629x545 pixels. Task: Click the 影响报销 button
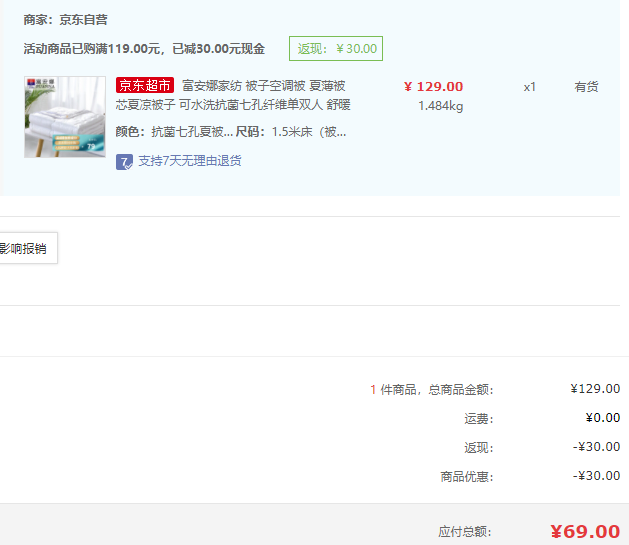coord(26,248)
